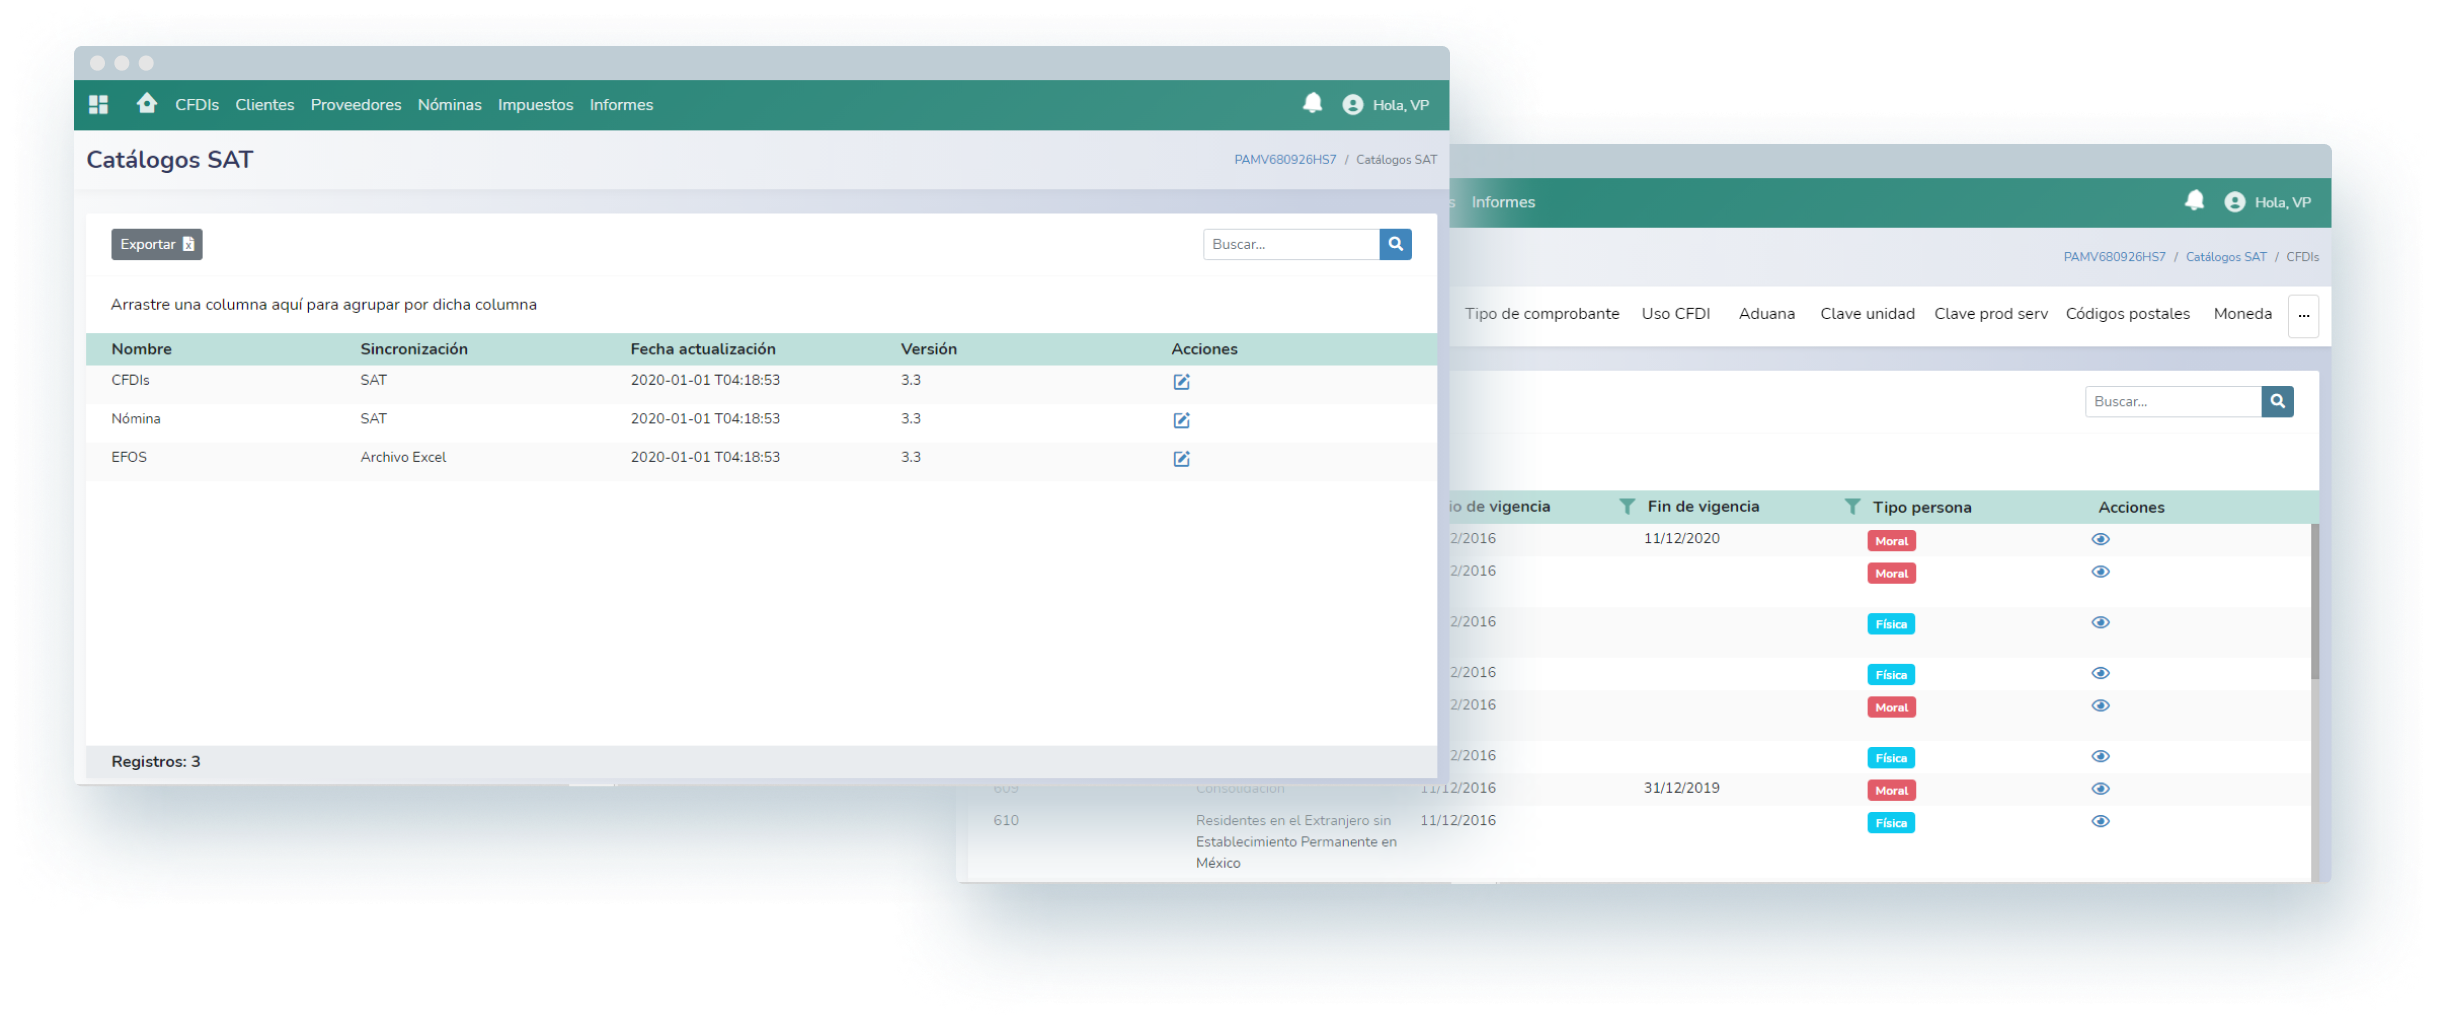The width and height of the screenshot is (2438, 1018).
Task: Open the CFDIs menu
Action: pyautogui.click(x=197, y=105)
